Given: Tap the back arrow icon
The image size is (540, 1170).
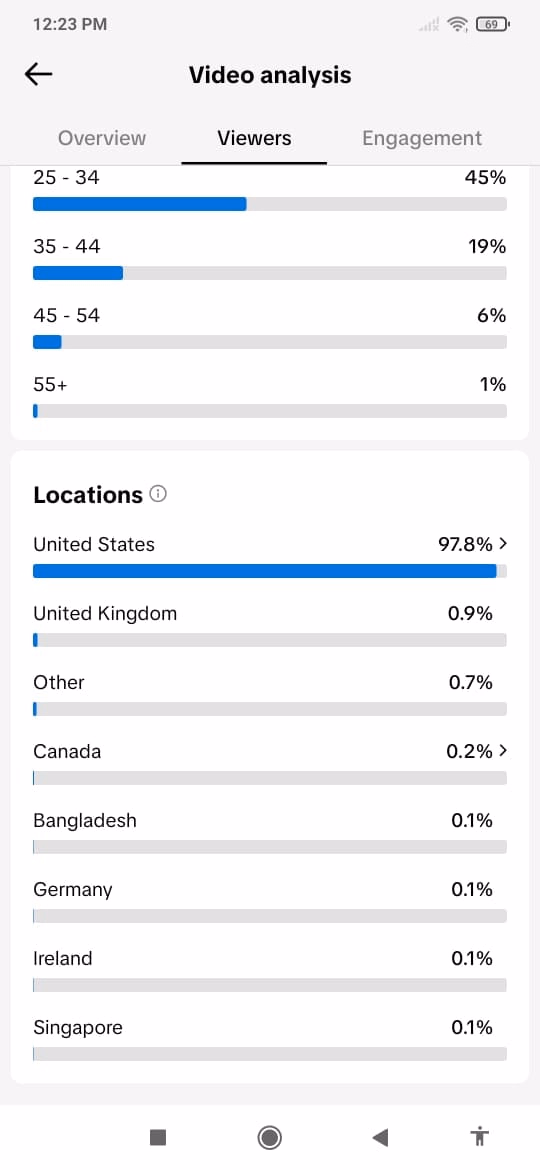Looking at the screenshot, I should tap(38, 74).
